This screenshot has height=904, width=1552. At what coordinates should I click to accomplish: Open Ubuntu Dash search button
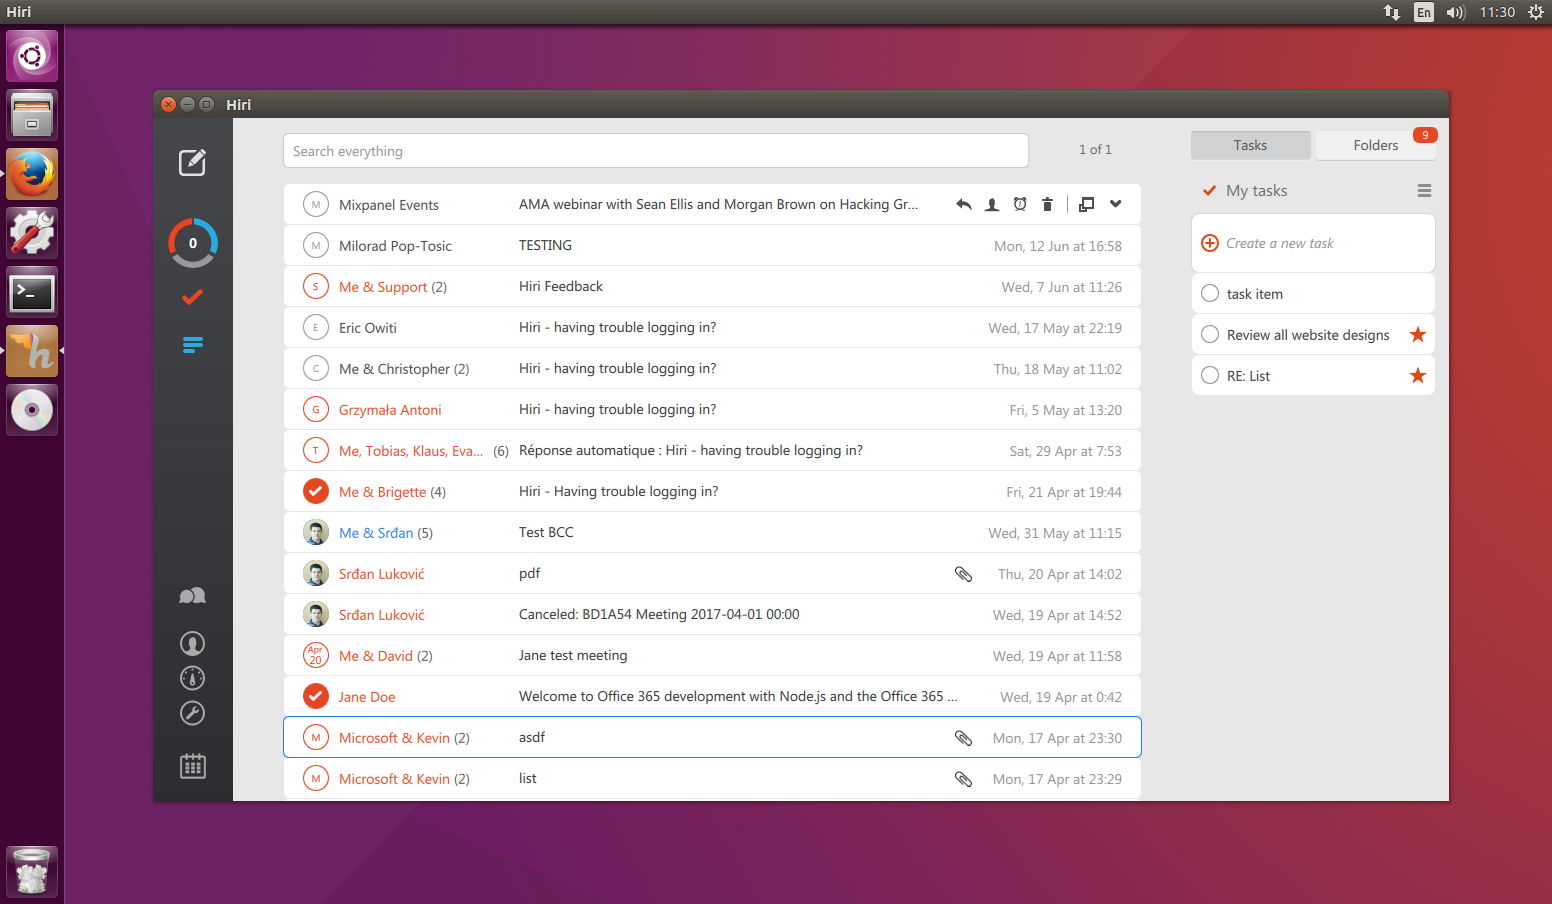[32, 56]
